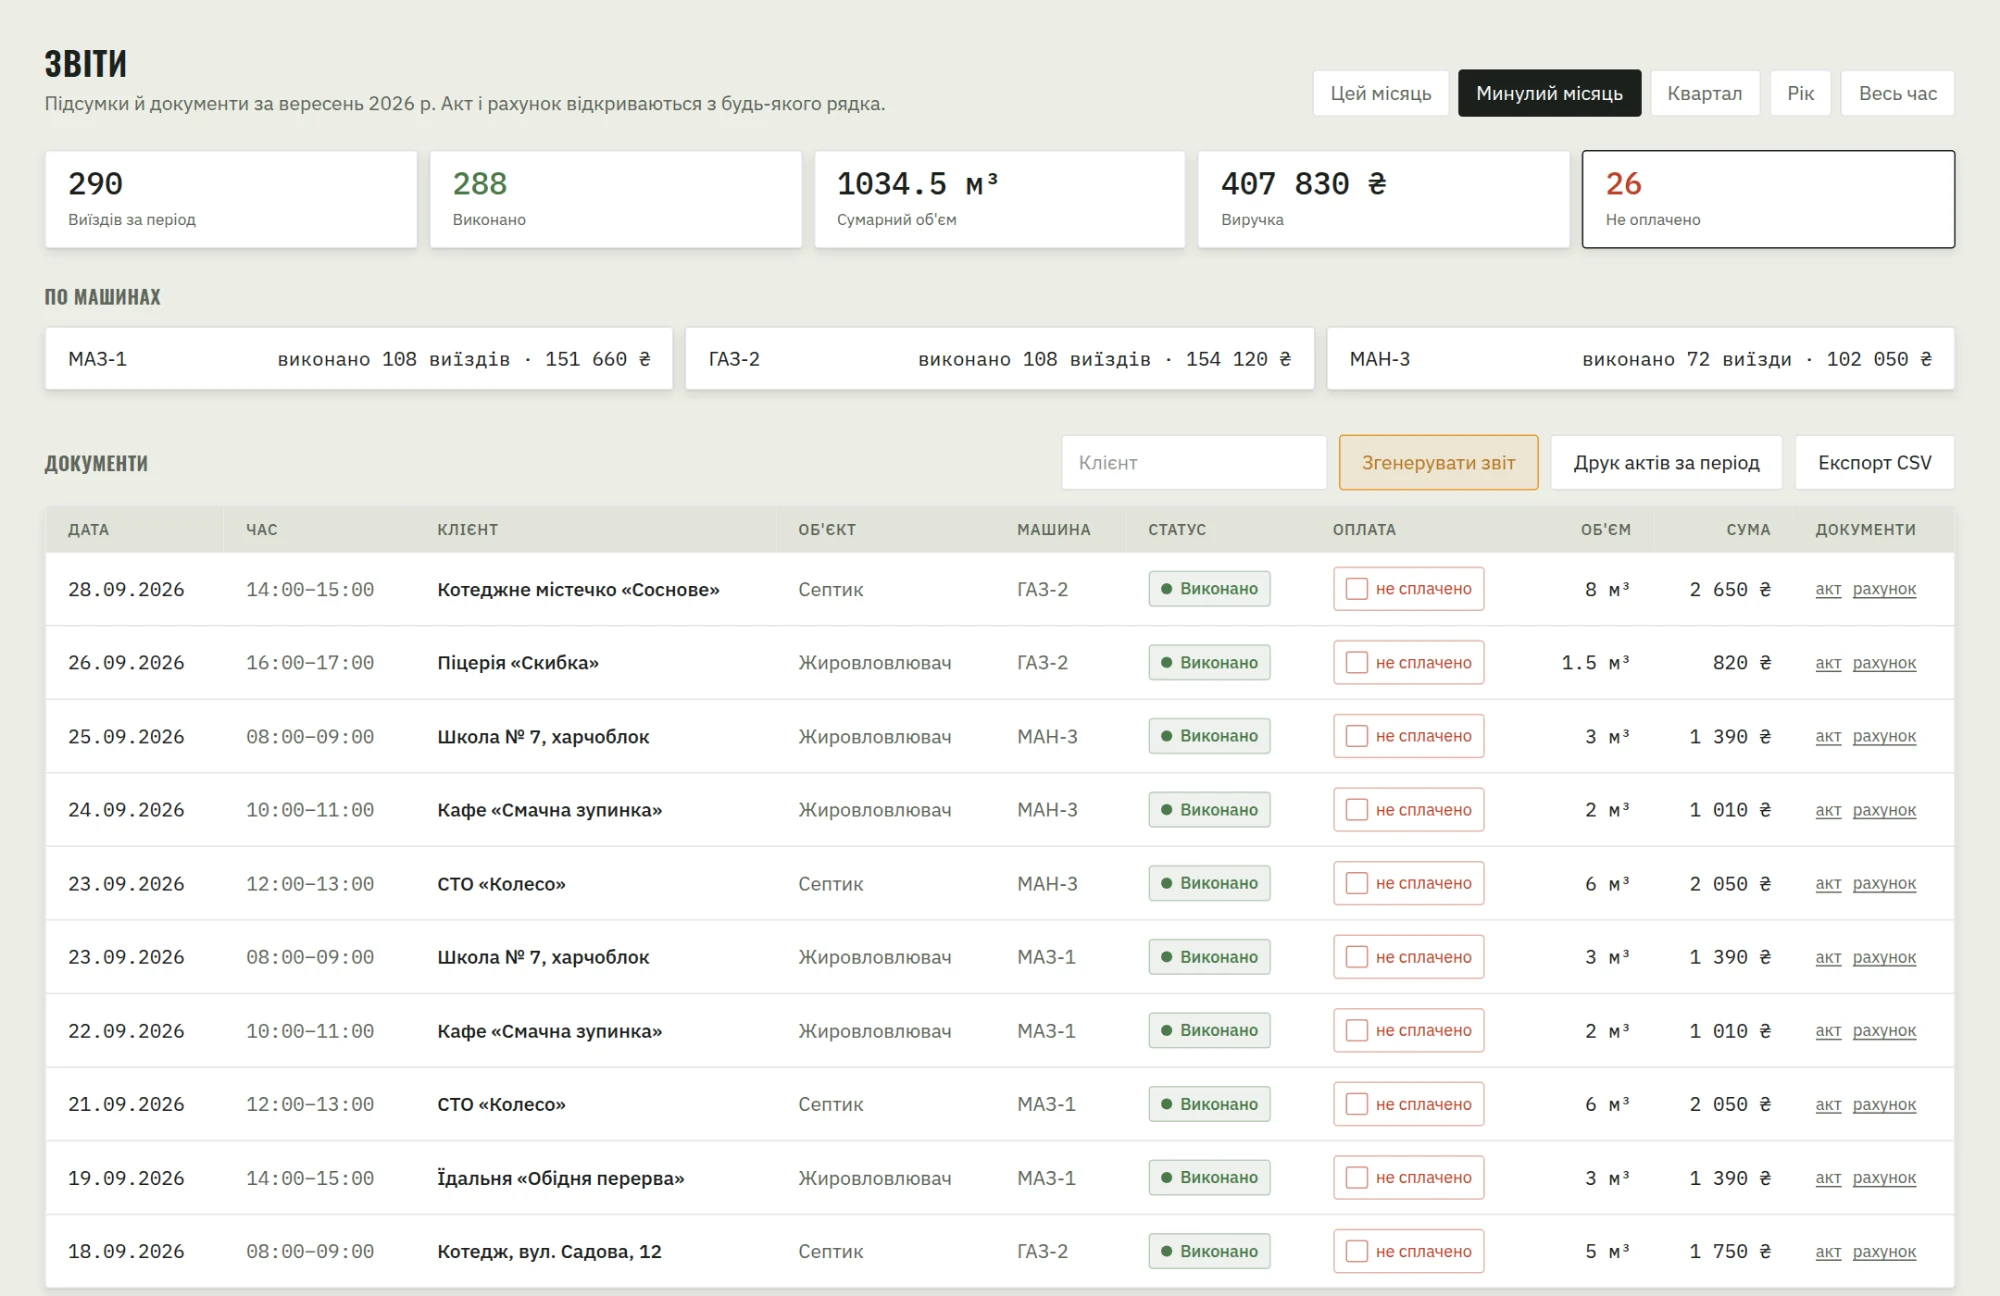Toggle не сплачено on the 21.09.2026 СТО «Колесо» row

coord(1408,1104)
